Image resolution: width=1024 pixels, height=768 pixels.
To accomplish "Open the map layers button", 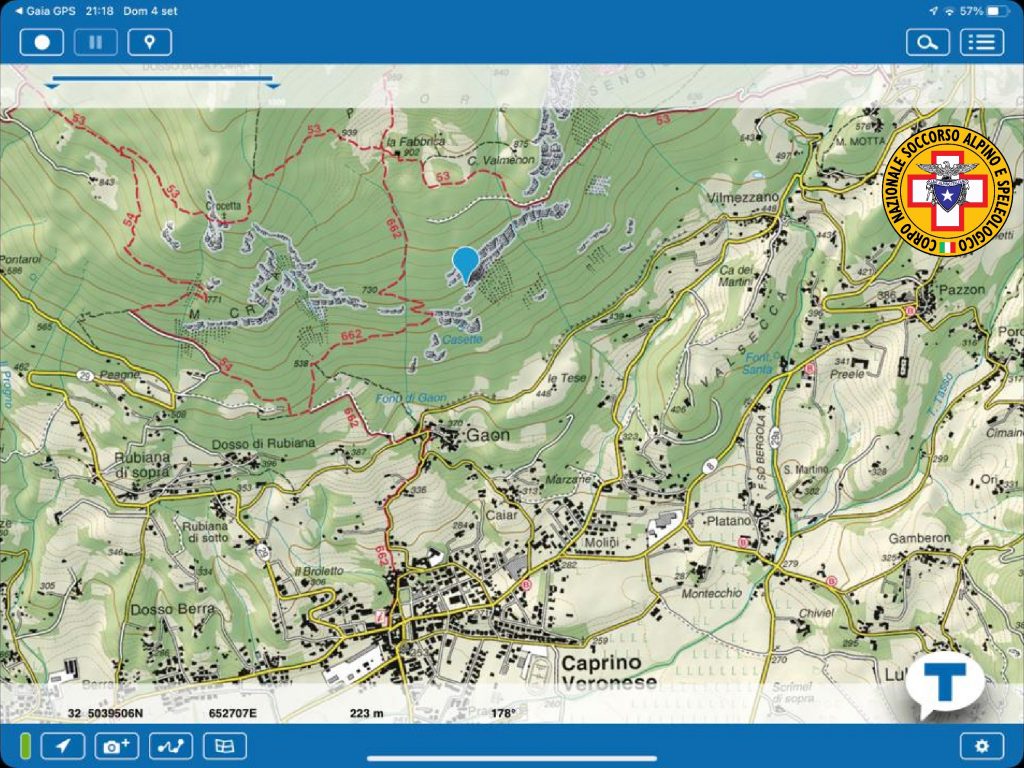I will (225, 745).
